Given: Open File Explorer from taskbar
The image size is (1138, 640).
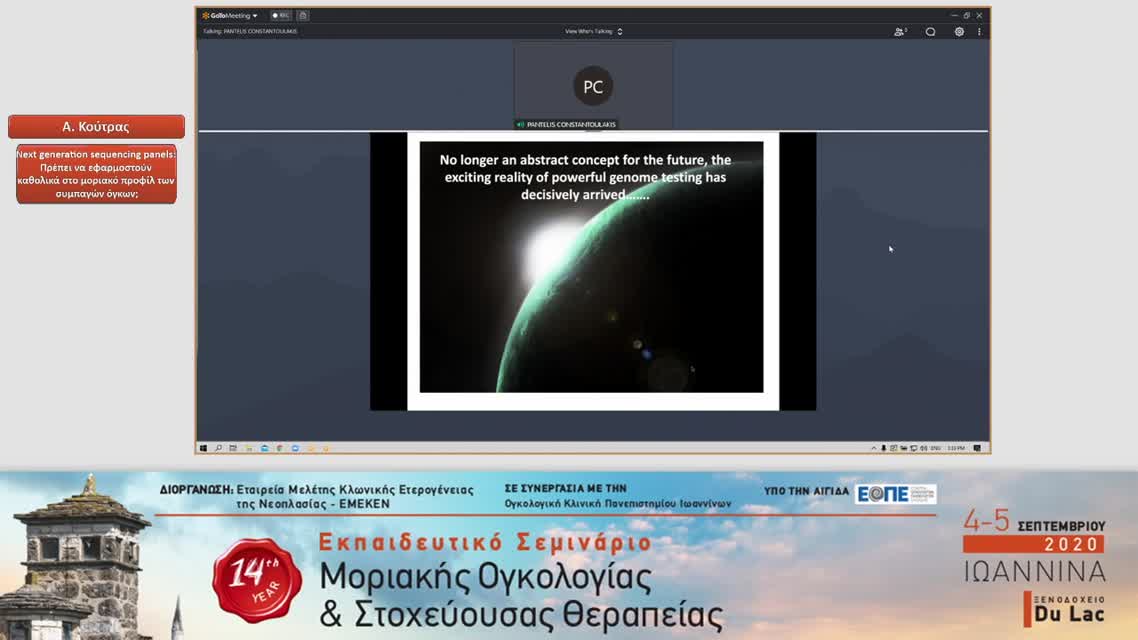Looking at the screenshot, I should (265, 448).
